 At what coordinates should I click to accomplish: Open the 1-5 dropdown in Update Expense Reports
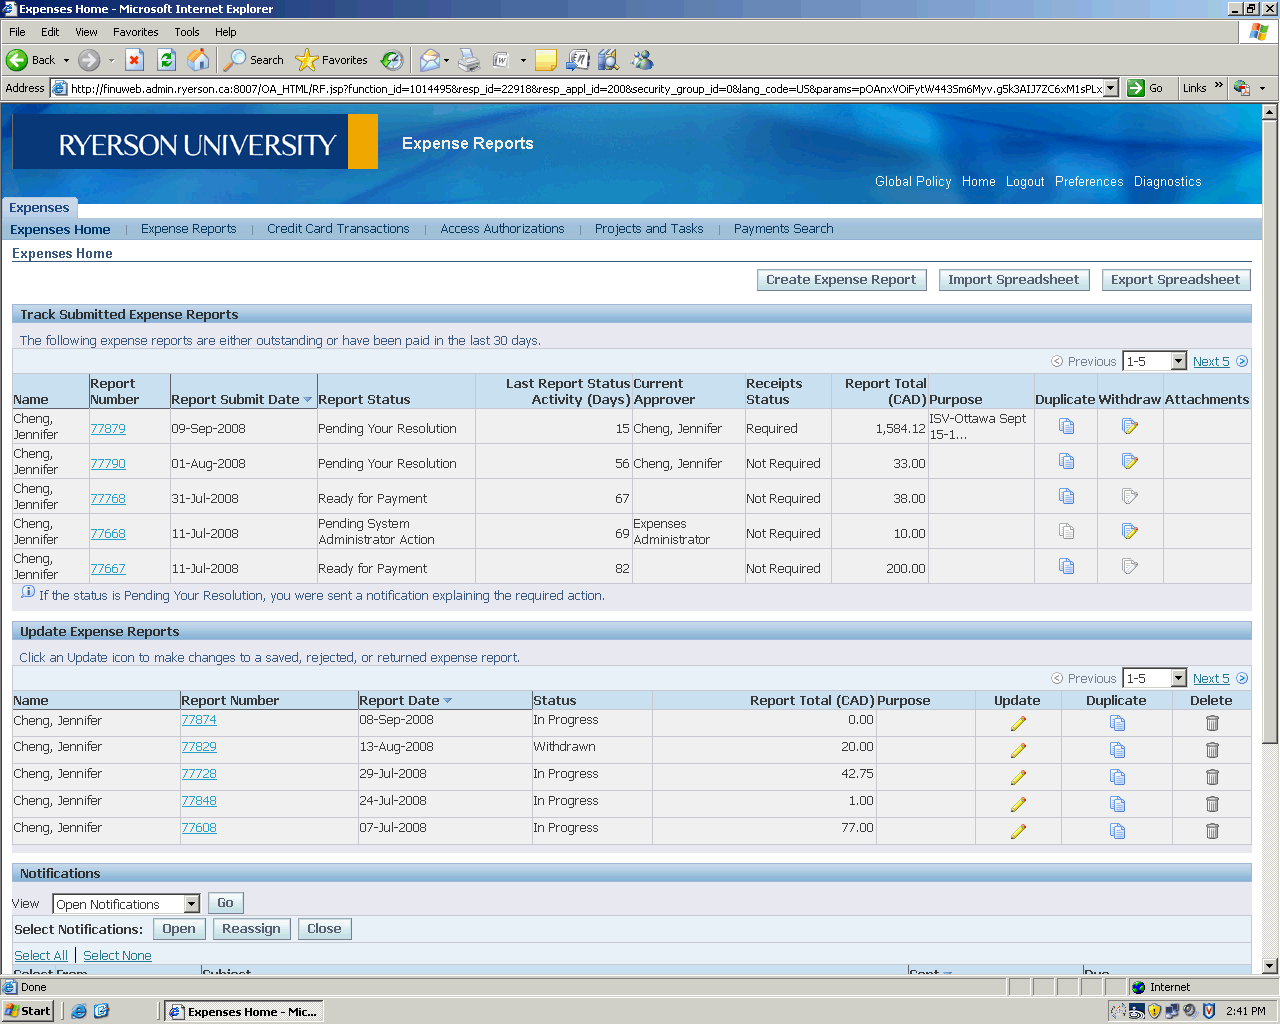pyautogui.click(x=1178, y=679)
